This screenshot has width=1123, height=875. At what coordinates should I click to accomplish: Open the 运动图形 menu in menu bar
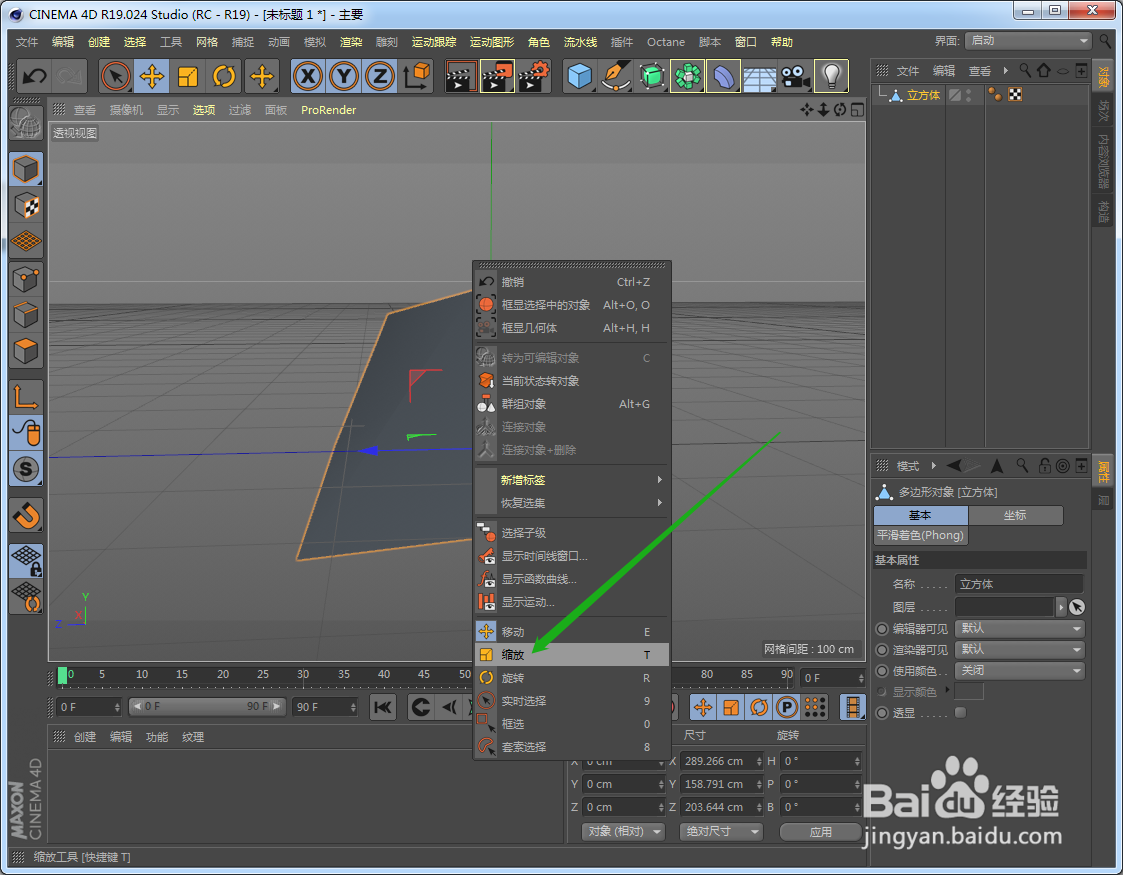coord(491,42)
